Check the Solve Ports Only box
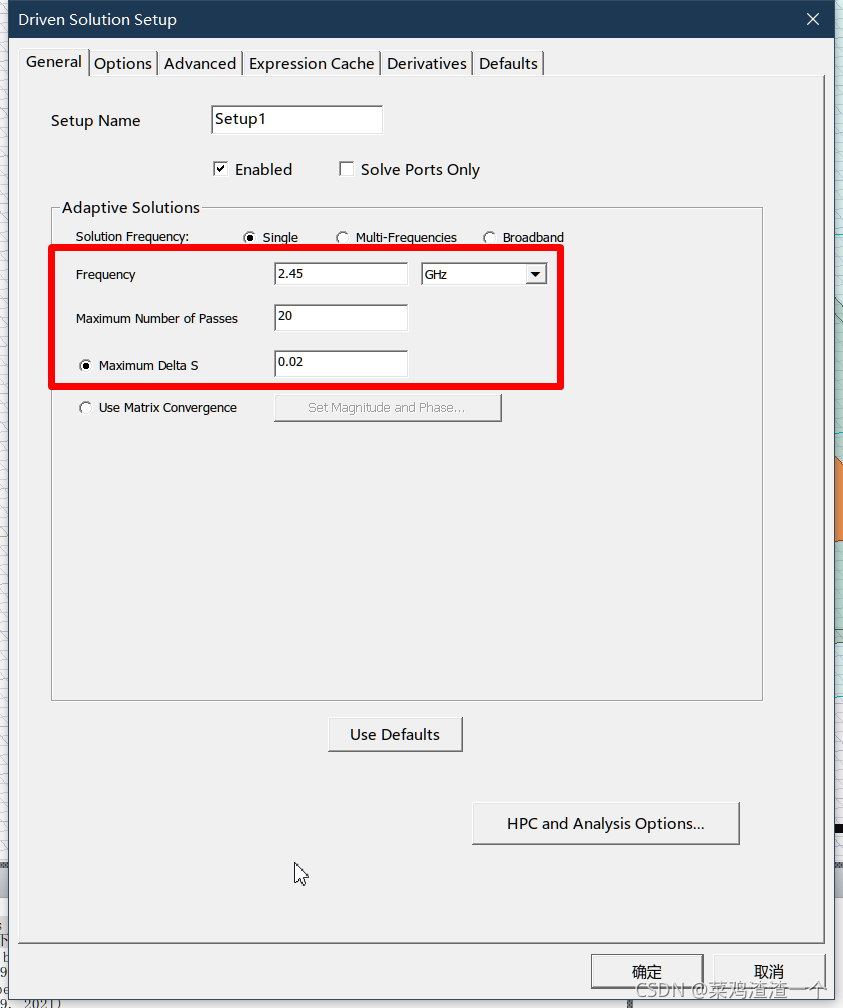The image size is (843, 1008). tap(347, 169)
